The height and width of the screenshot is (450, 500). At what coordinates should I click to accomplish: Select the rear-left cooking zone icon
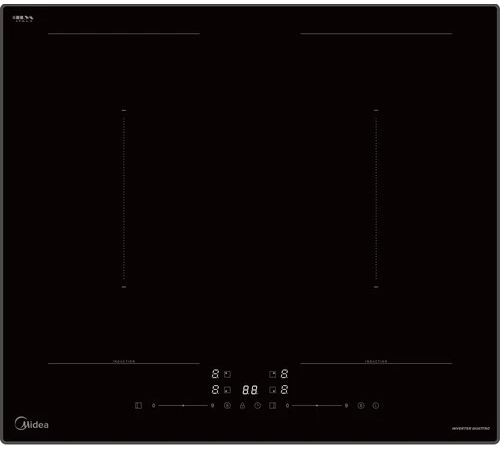pyautogui.click(x=227, y=374)
